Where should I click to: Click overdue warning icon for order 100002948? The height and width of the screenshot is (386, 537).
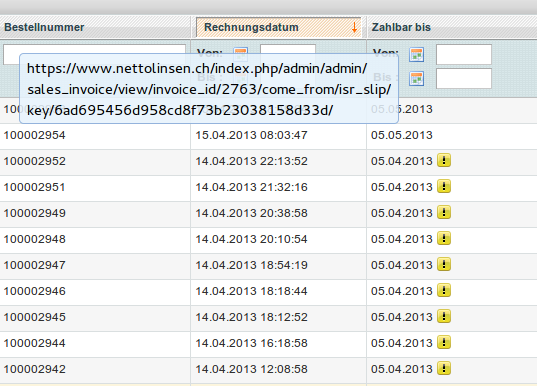(x=444, y=239)
